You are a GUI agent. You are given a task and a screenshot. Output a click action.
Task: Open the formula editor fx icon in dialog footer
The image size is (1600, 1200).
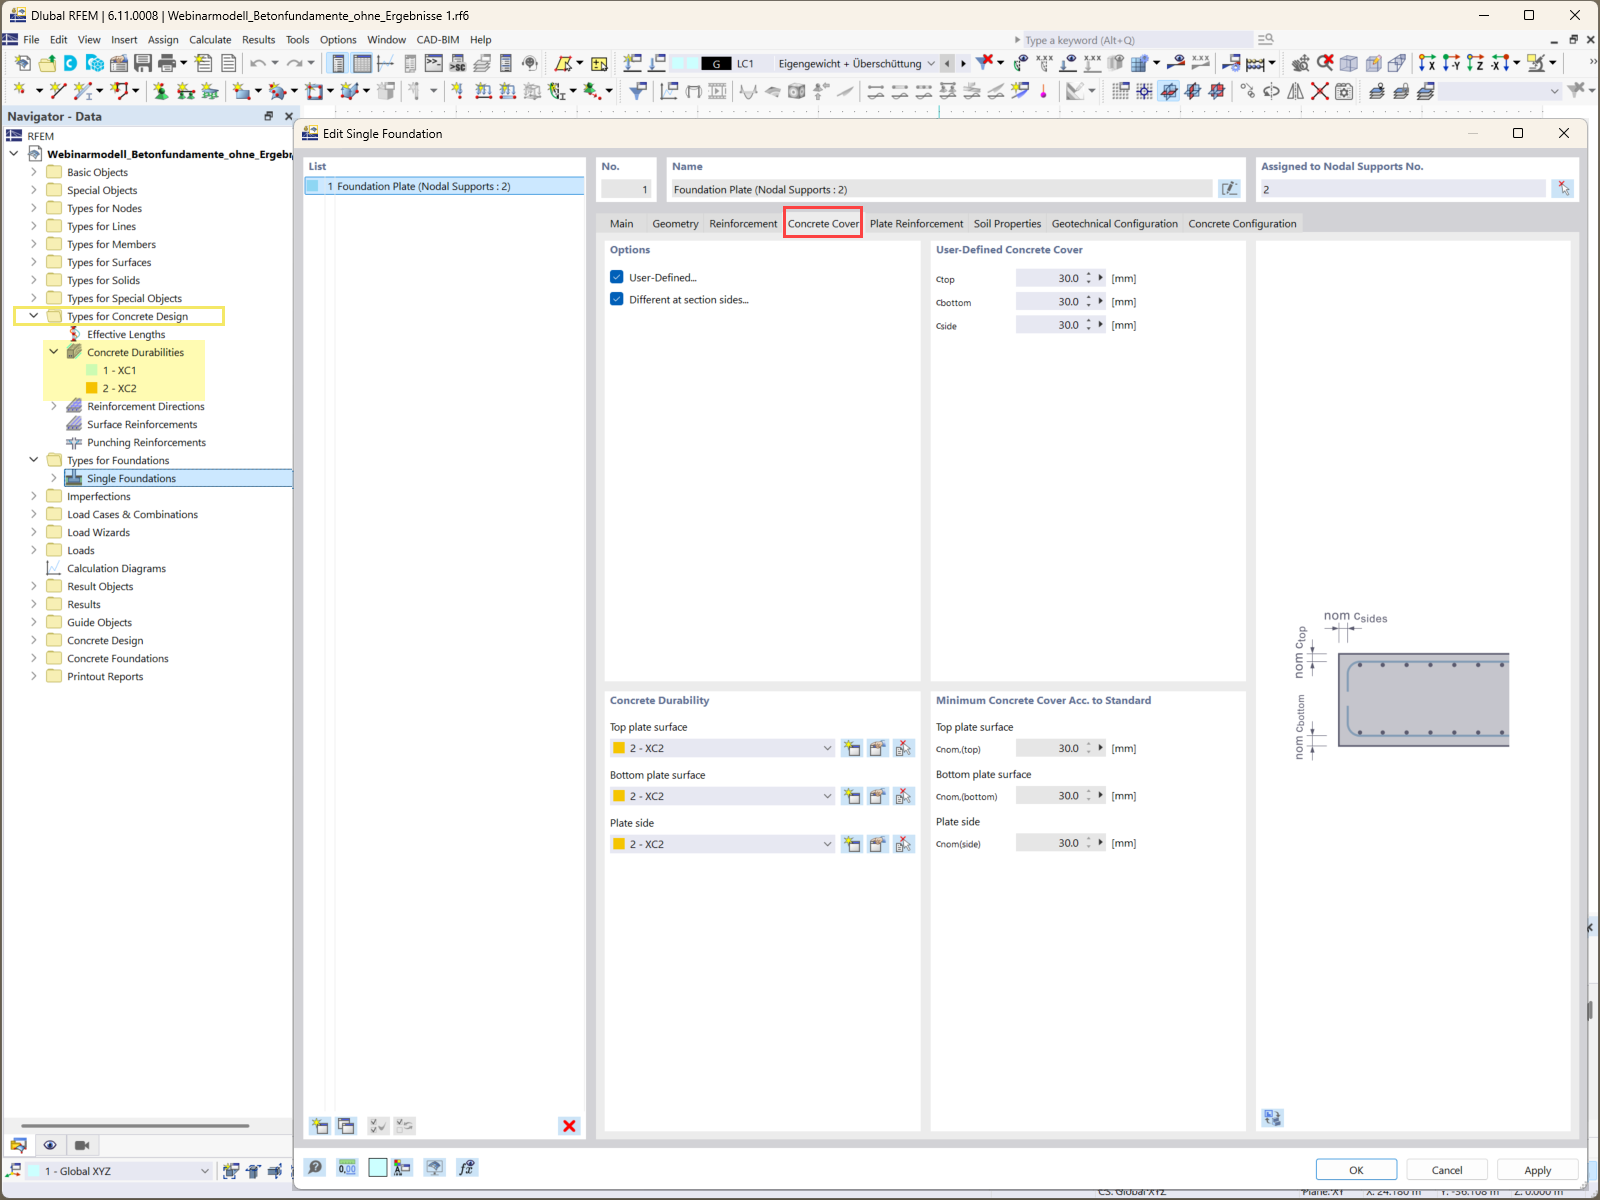(x=467, y=1168)
